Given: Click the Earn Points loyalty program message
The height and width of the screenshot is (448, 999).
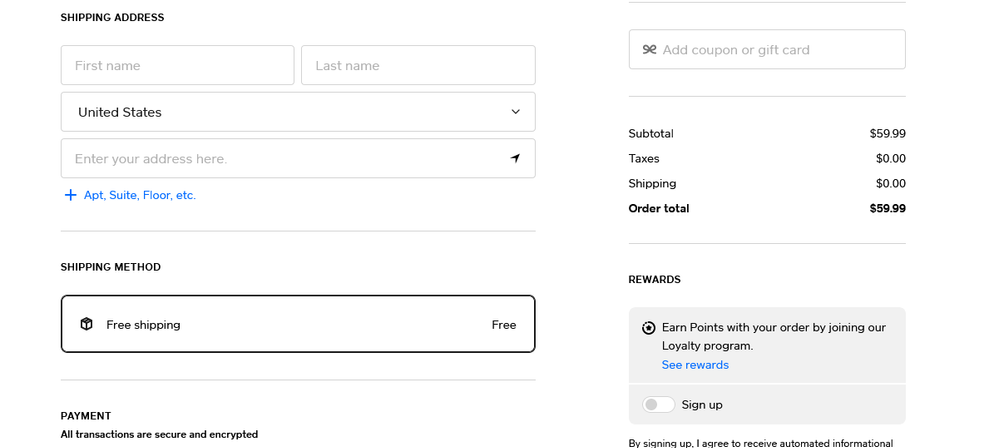Looking at the screenshot, I should [x=773, y=336].
